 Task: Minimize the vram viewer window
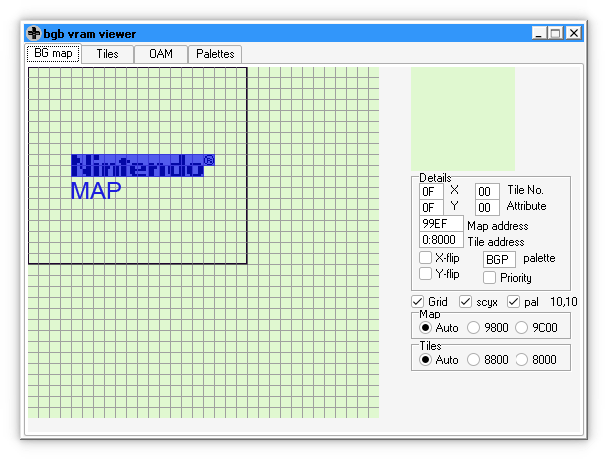pyautogui.click(x=539, y=33)
